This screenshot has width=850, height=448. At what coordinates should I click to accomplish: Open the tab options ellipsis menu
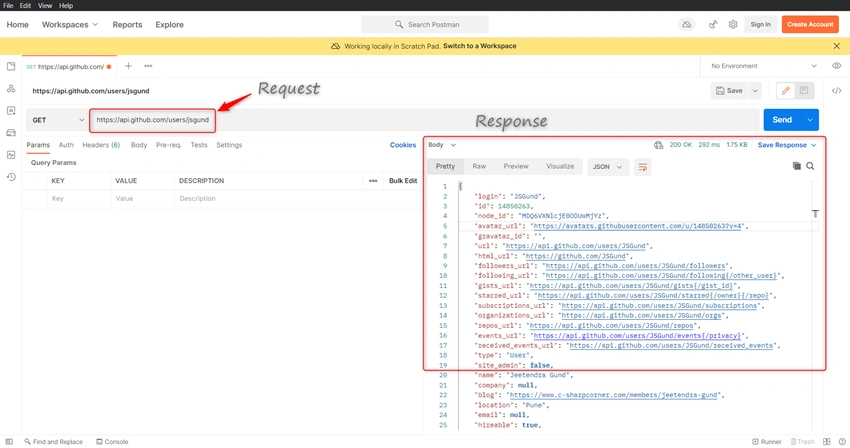pos(148,66)
